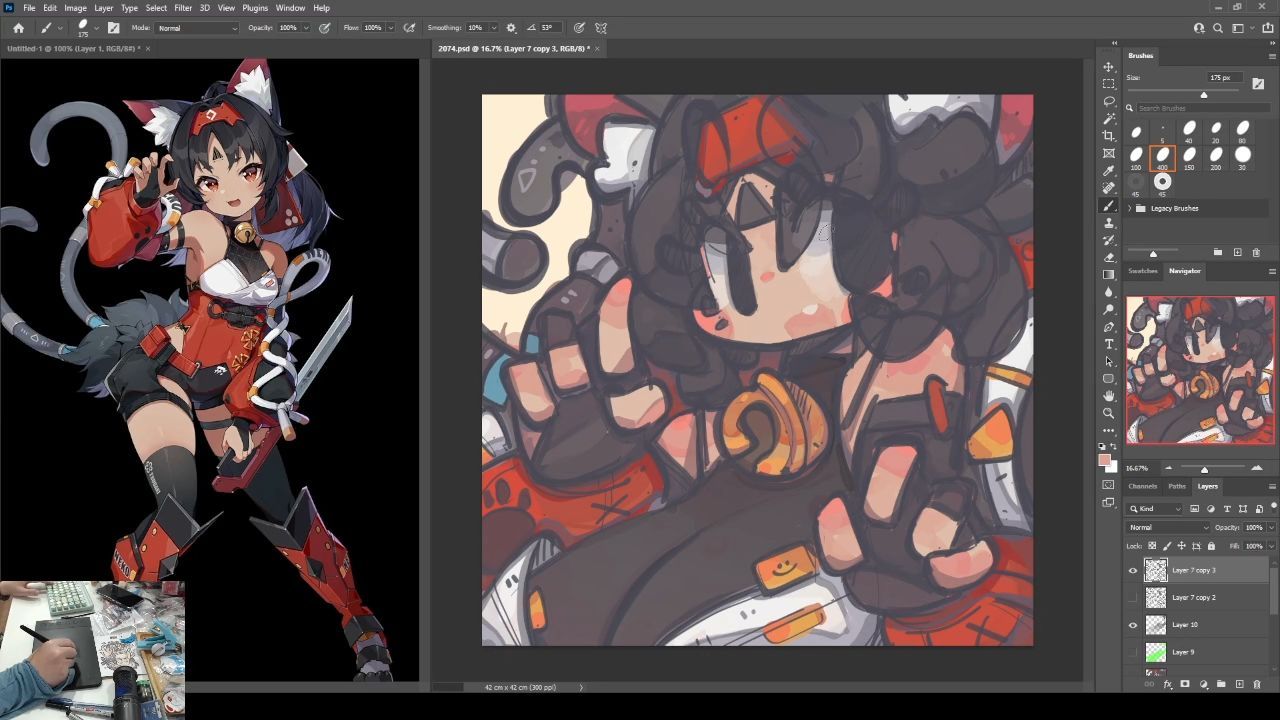The width and height of the screenshot is (1280, 720).
Task: Select the Brush tool in the toolbar
Action: click(1109, 206)
